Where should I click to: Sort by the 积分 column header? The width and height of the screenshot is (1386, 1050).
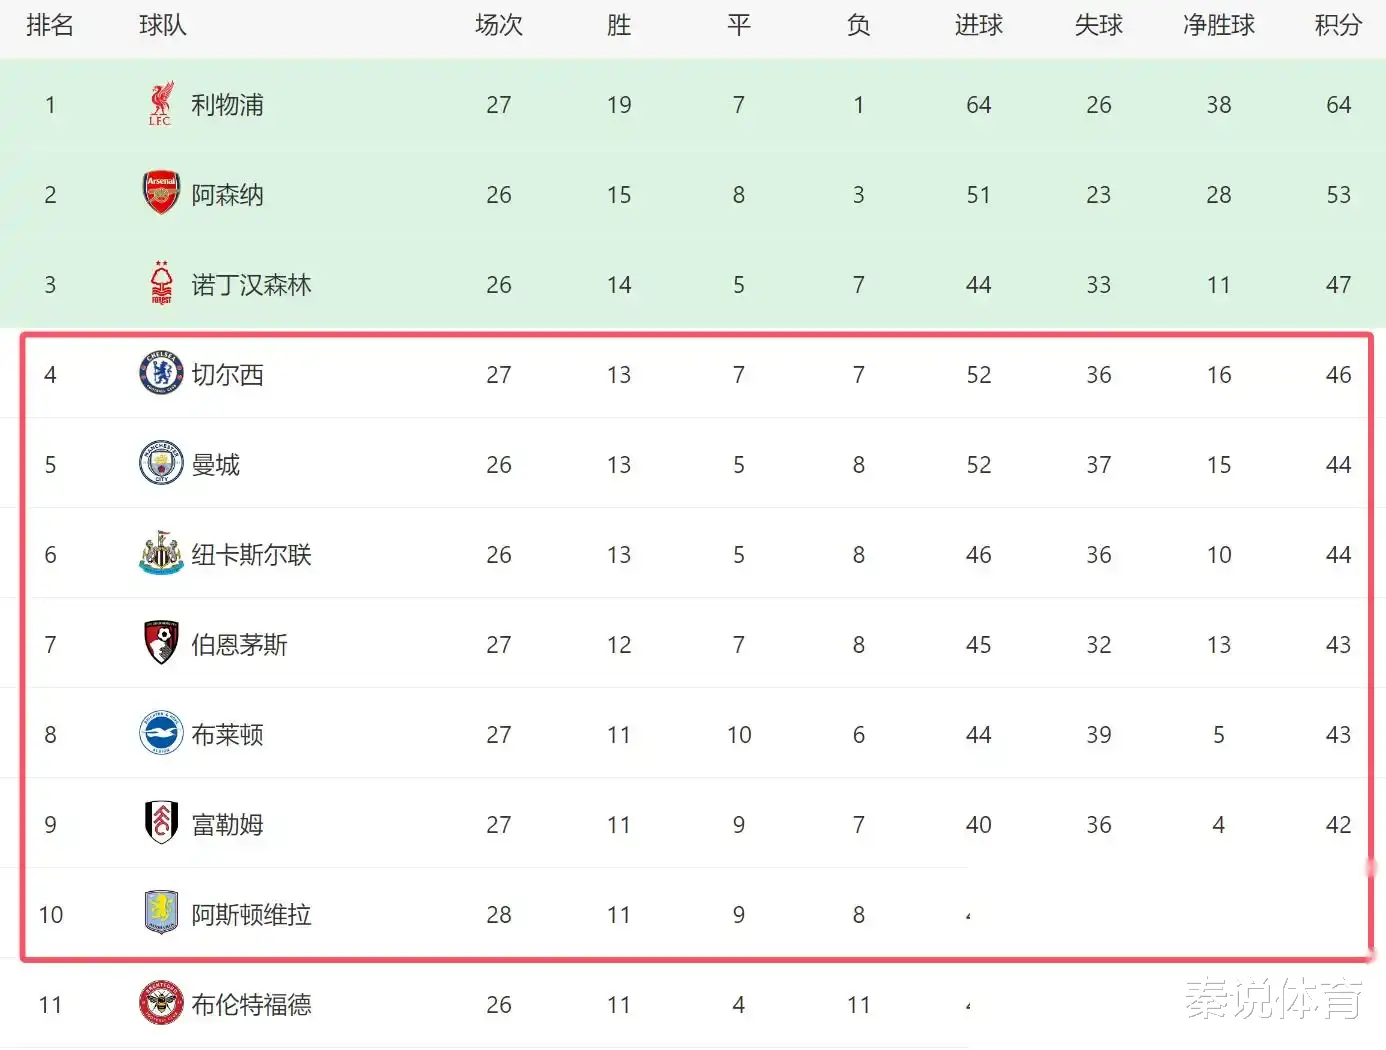1338,25
